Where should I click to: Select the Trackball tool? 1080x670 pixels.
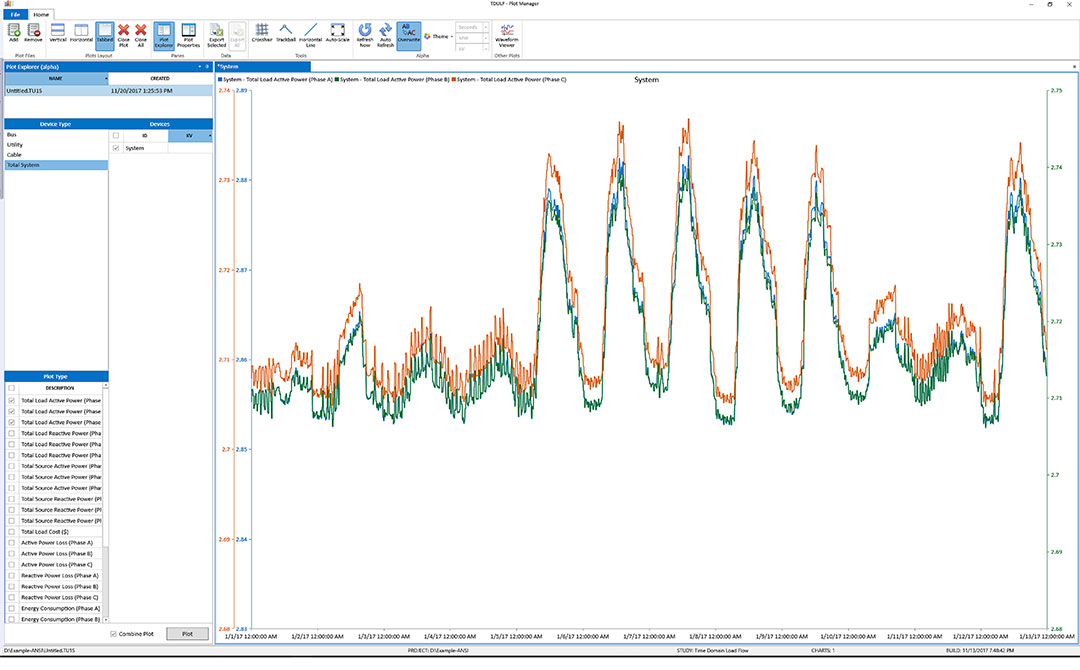point(285,33)
